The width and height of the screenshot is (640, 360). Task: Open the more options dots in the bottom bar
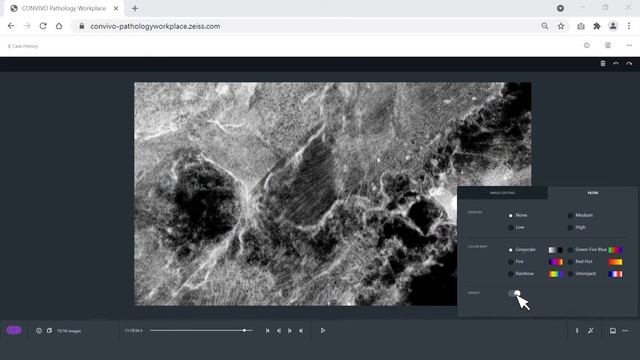tap(625, 331)
